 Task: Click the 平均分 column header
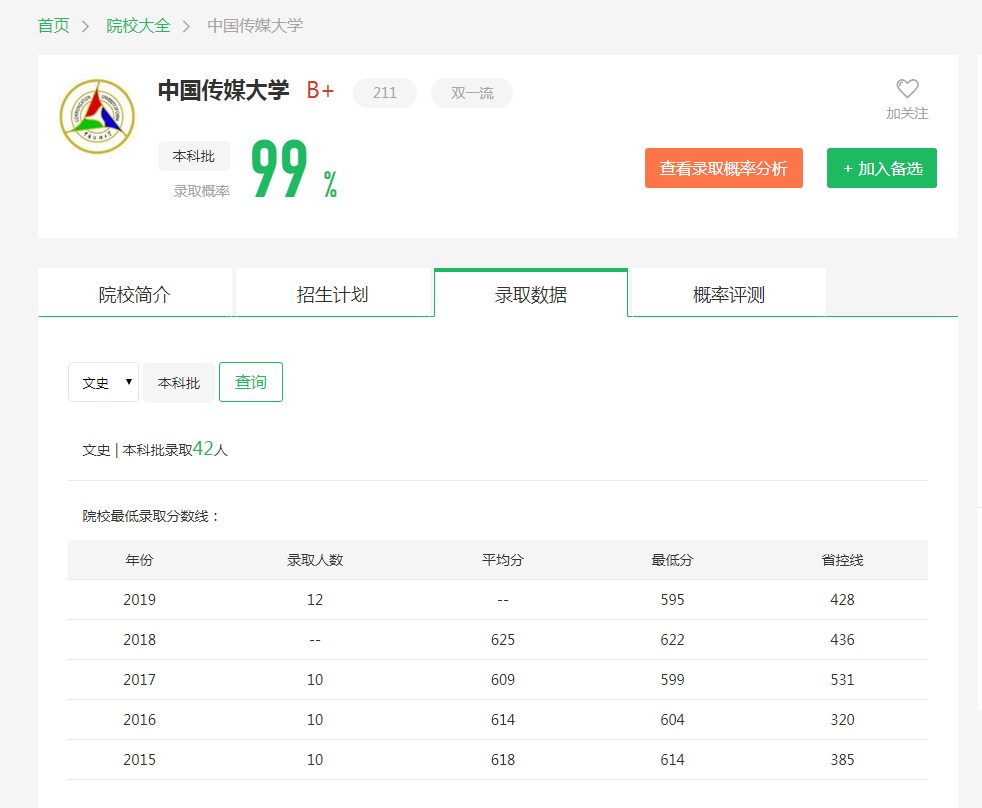coord(502,560)
